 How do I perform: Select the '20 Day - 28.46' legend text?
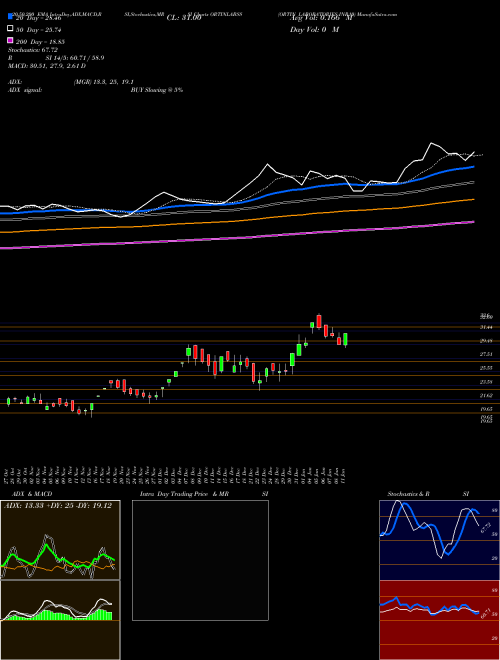39,18
